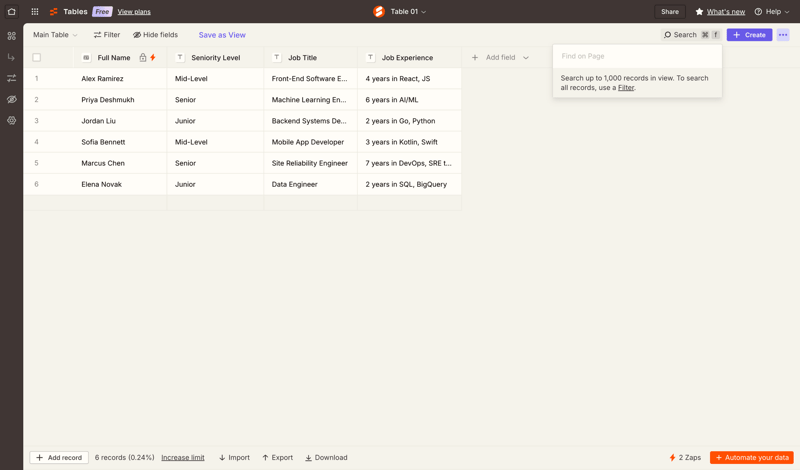800x470 pixels.
Task: Click the lightning bolt on Full Name
Action: tap(153, 58)
